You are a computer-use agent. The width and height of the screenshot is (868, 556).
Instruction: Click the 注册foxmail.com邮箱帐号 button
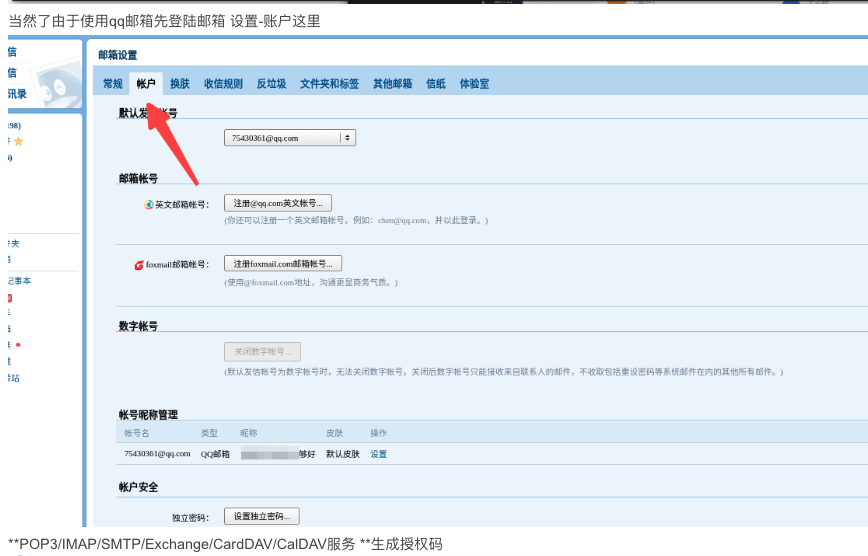tap(283, 264)
